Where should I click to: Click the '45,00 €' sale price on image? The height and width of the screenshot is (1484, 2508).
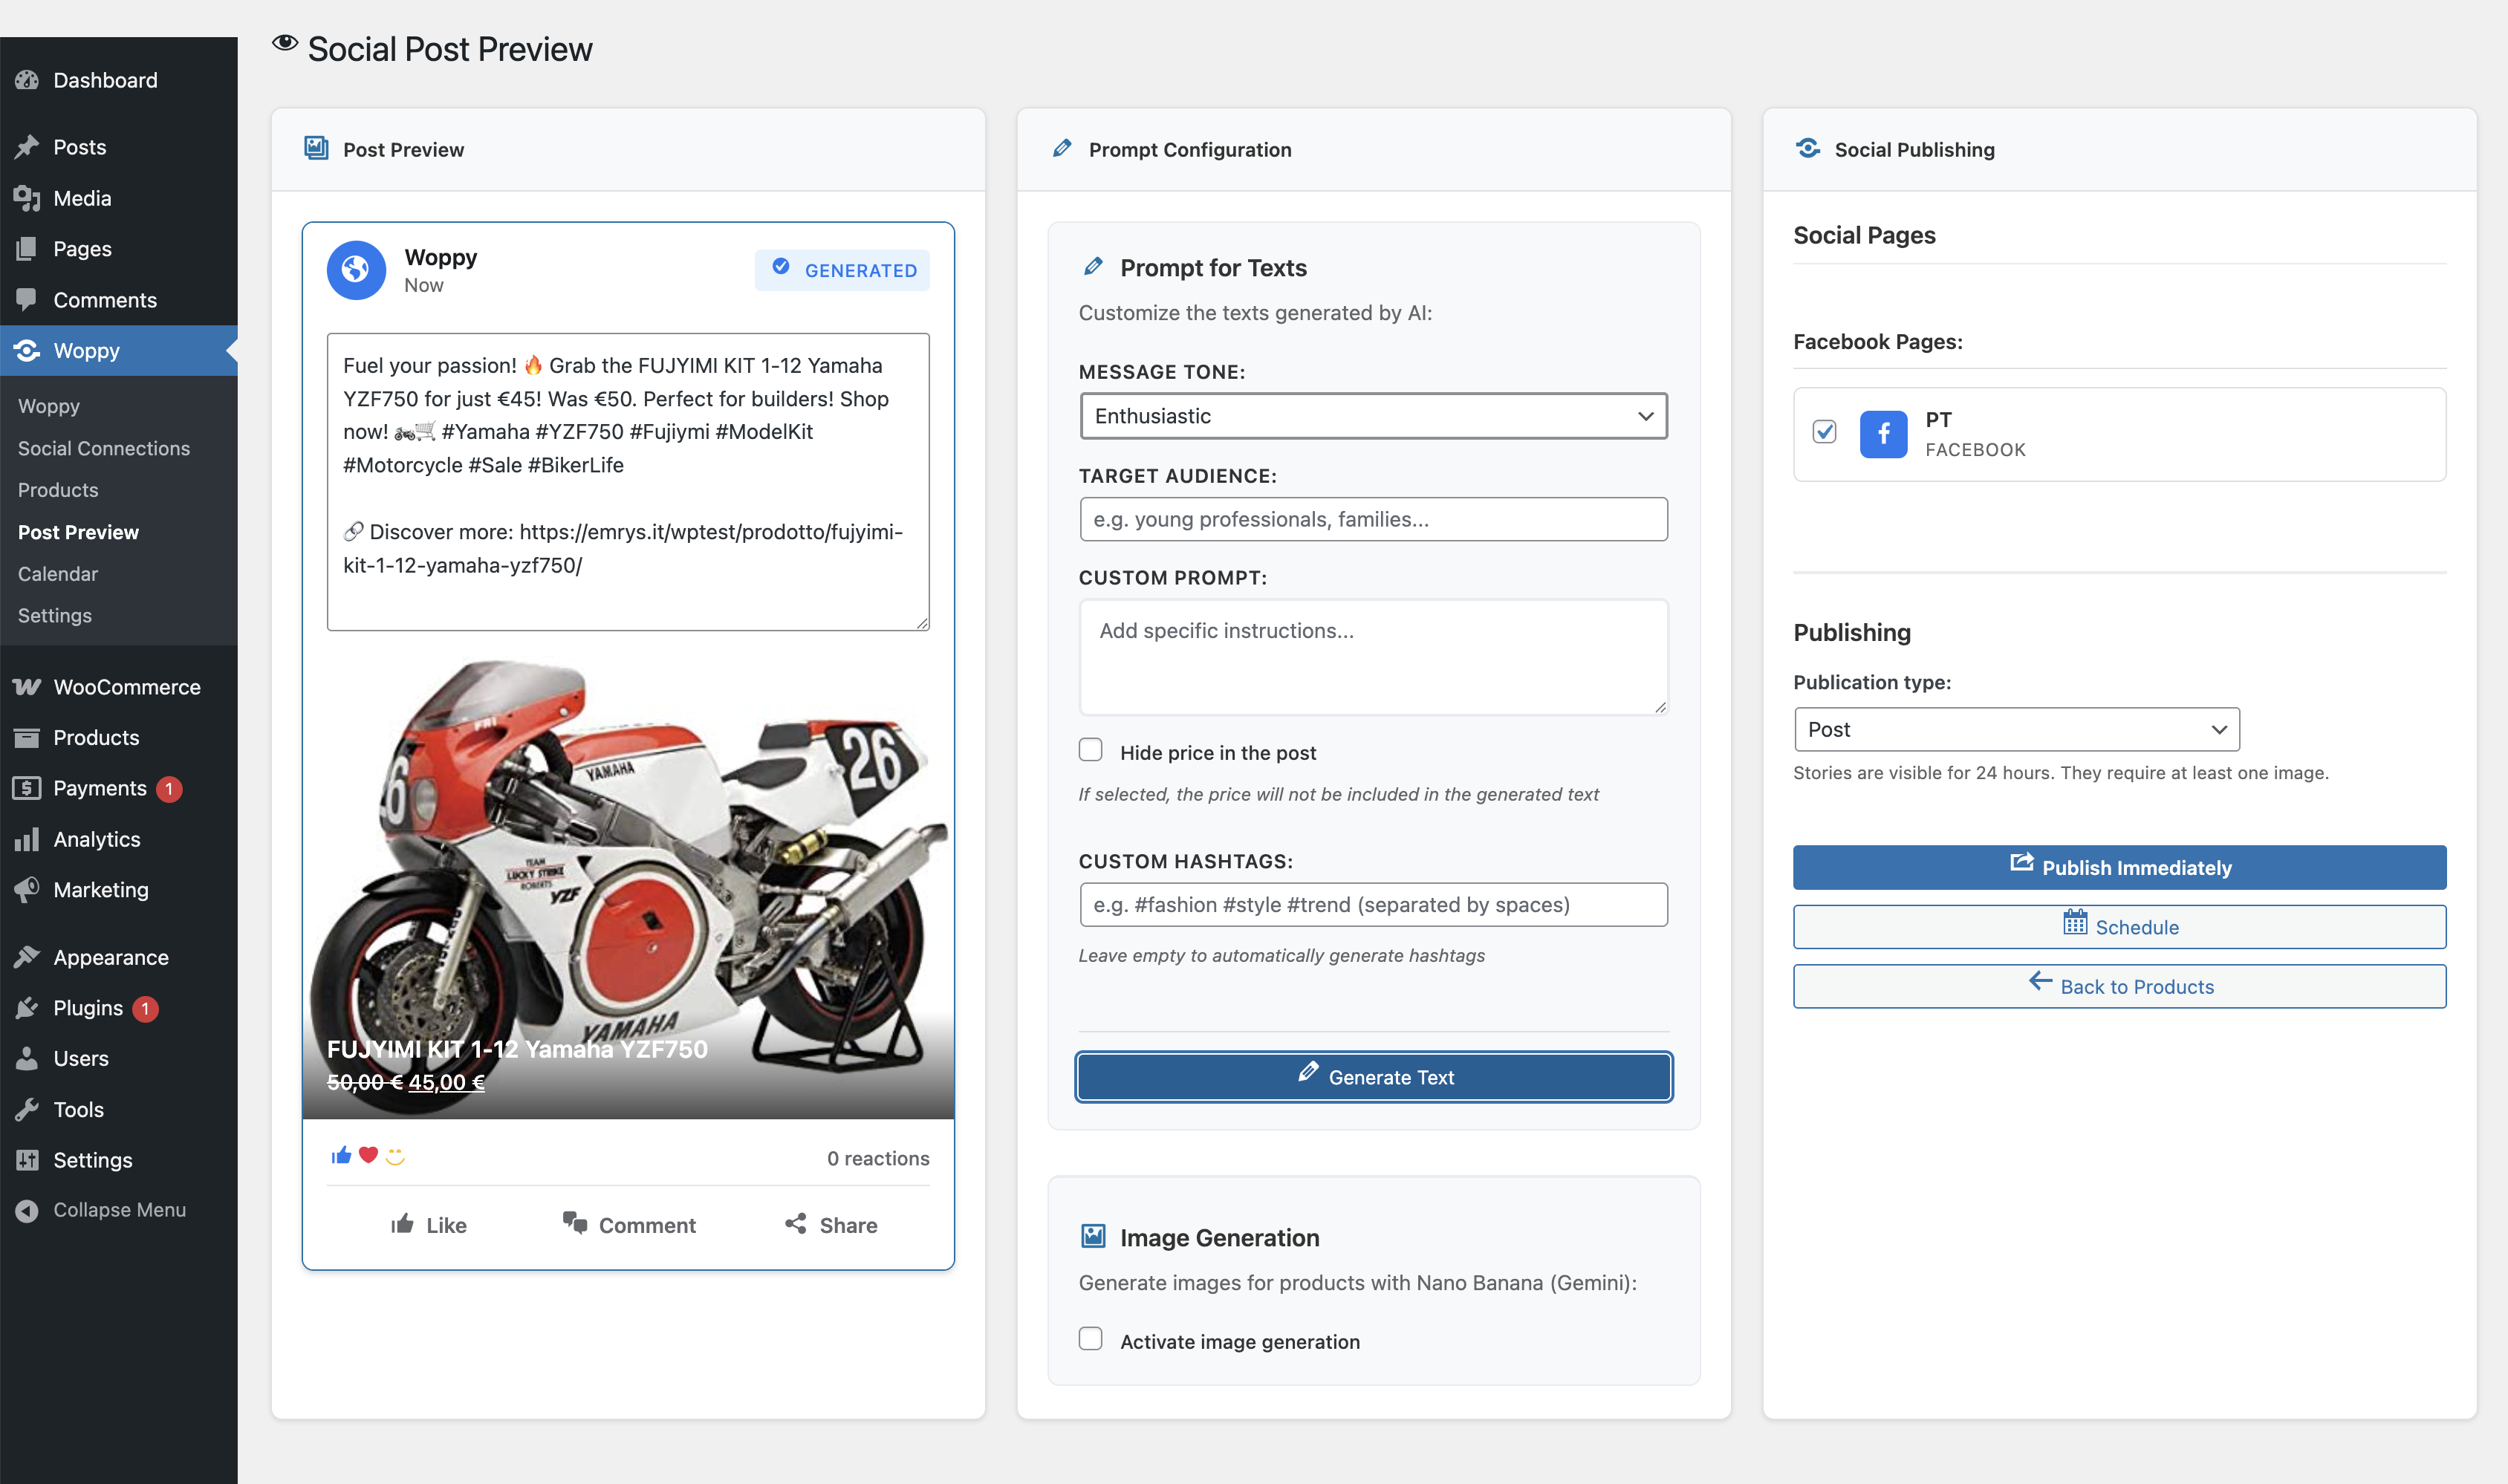446,1082
